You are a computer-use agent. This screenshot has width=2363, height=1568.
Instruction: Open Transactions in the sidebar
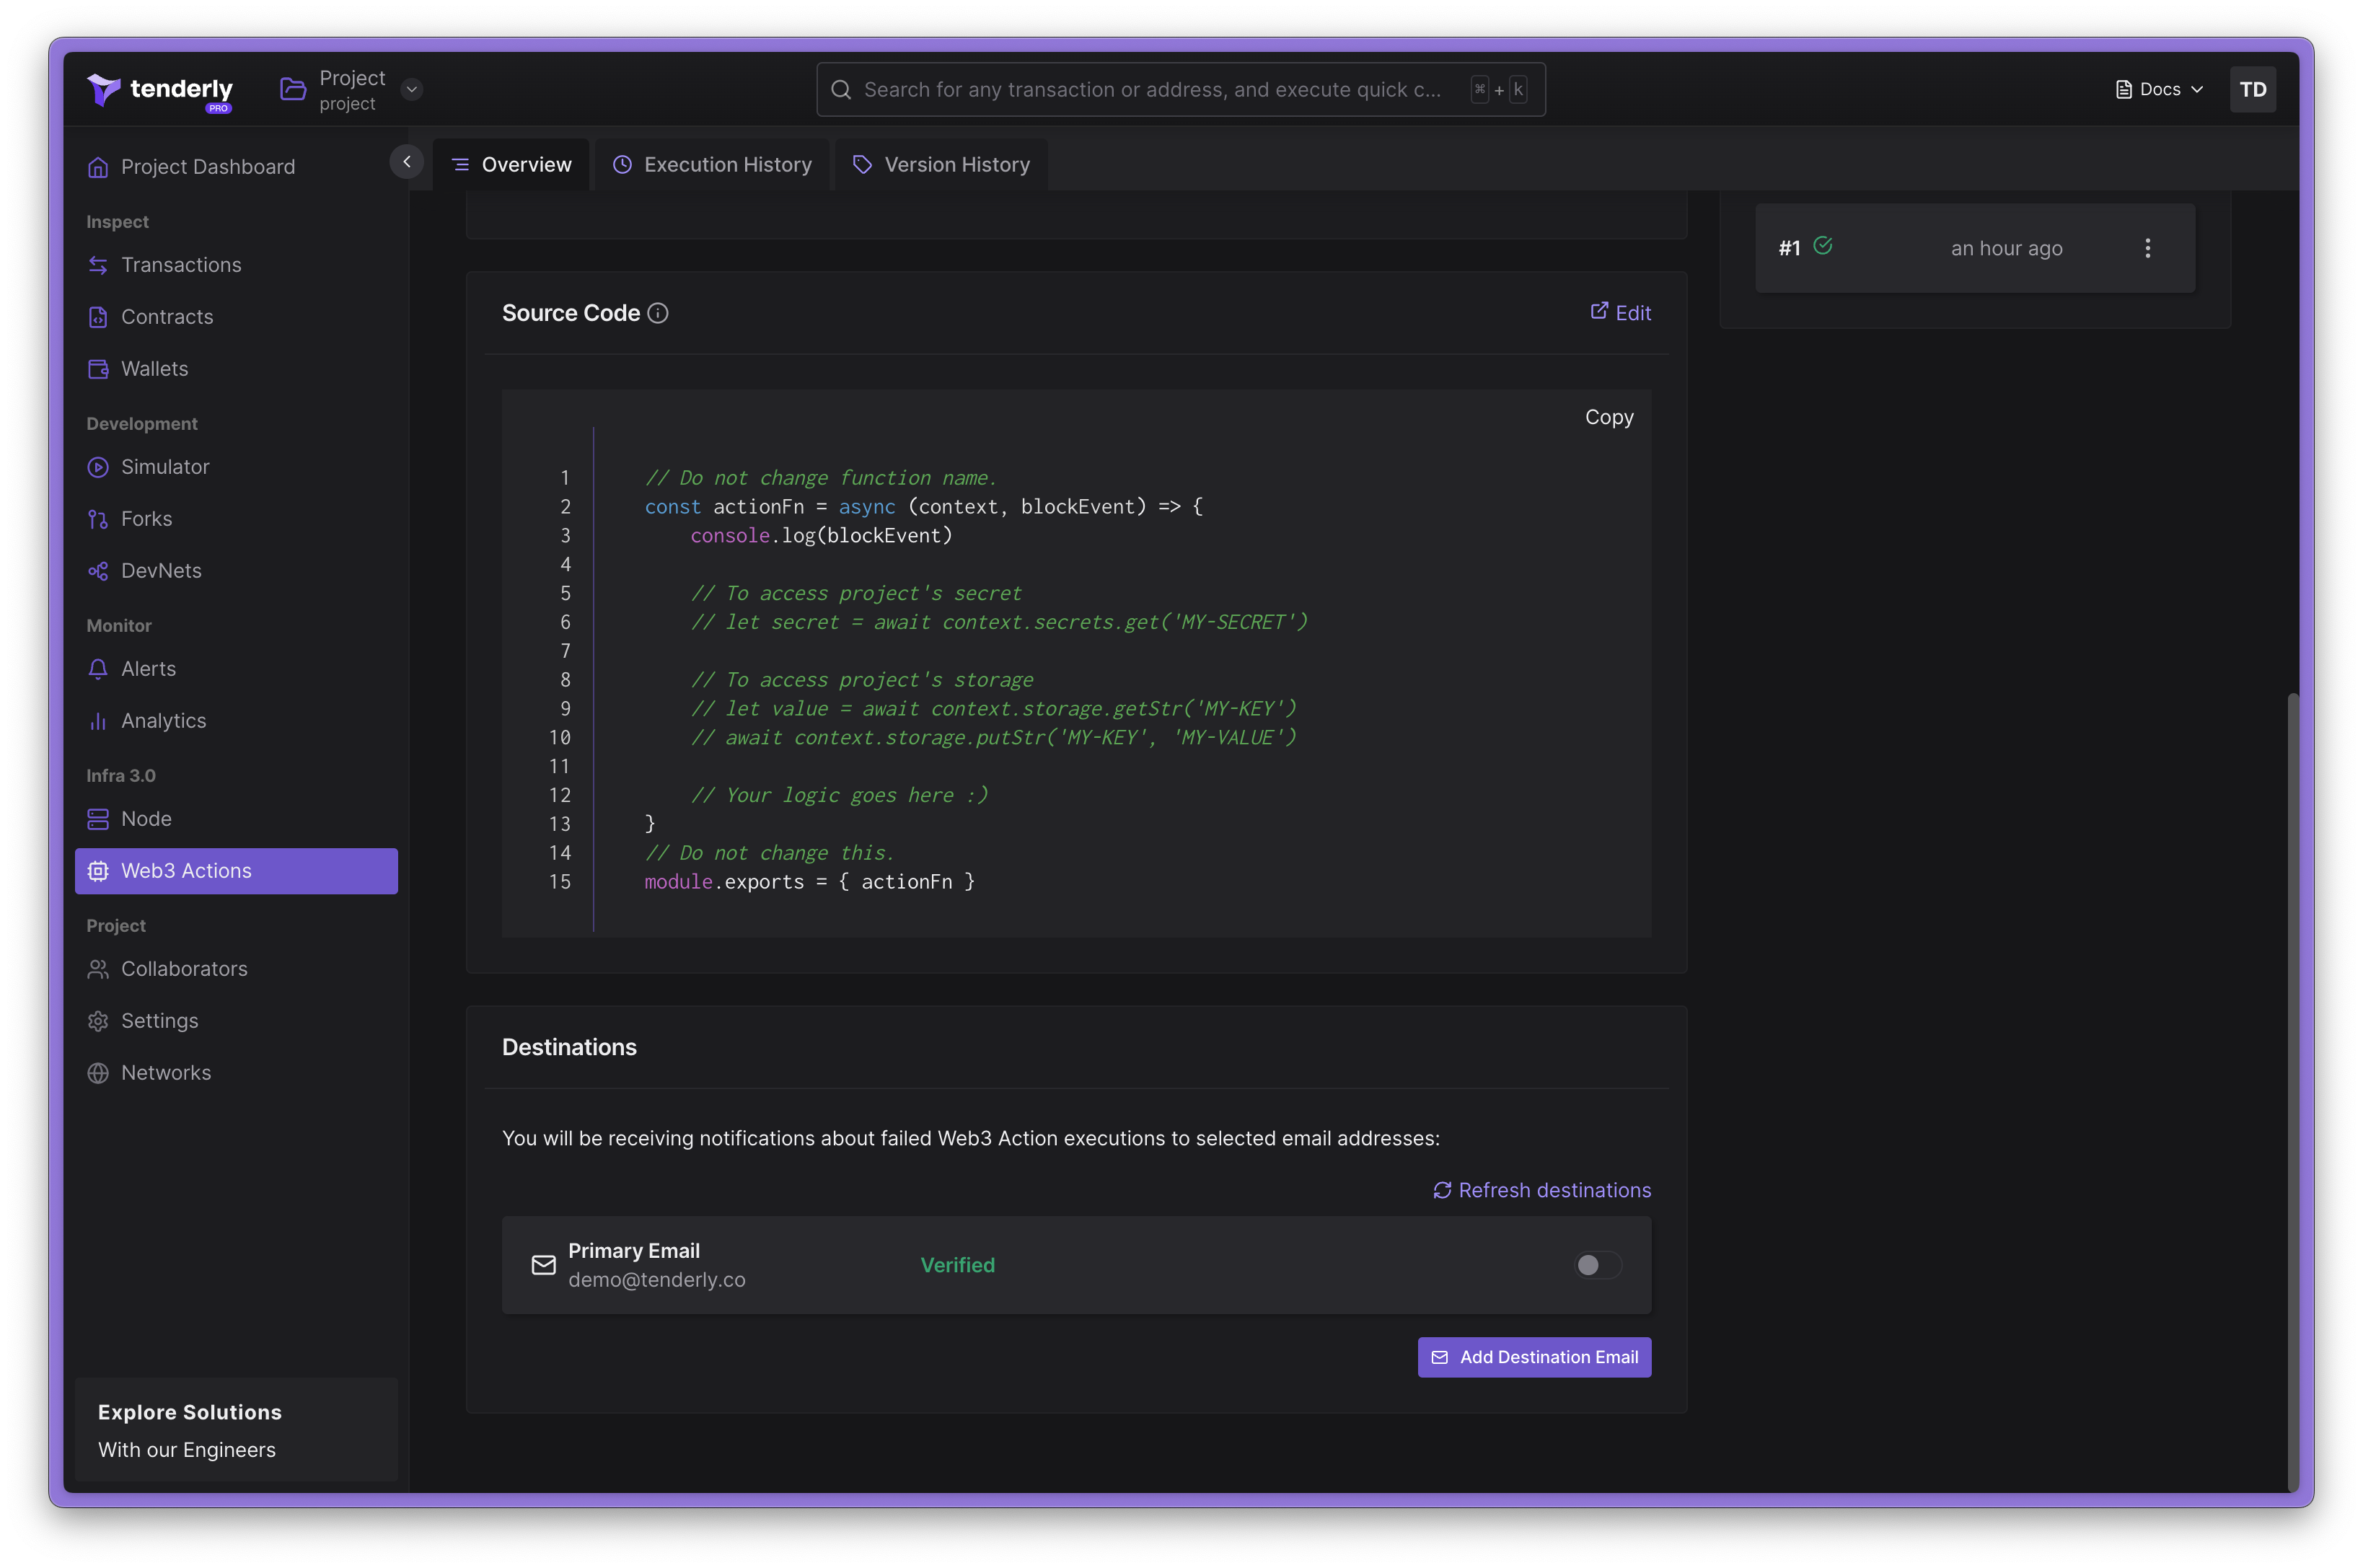236,265
